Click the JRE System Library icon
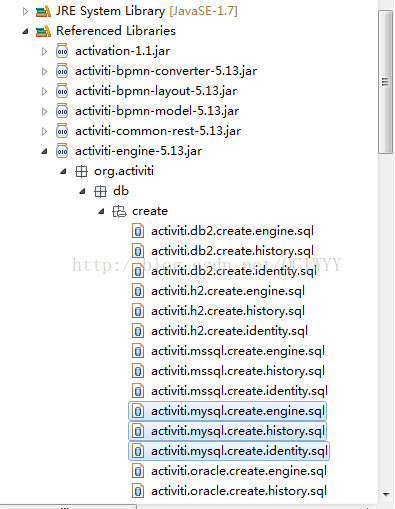 tap(43, 11)
